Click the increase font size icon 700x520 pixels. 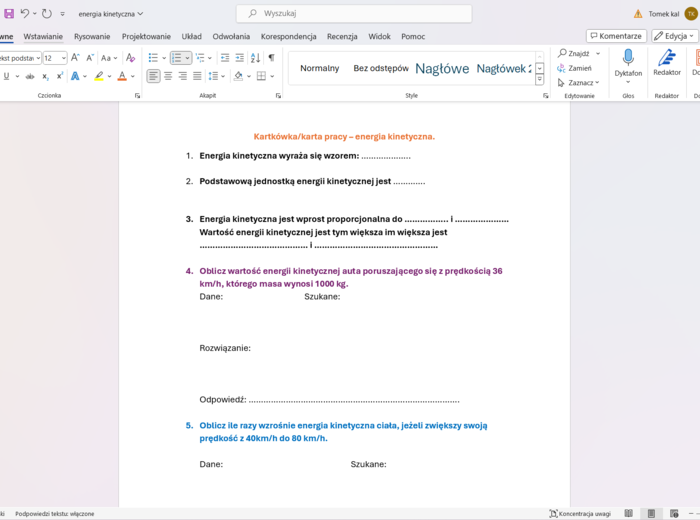point(76,58)
